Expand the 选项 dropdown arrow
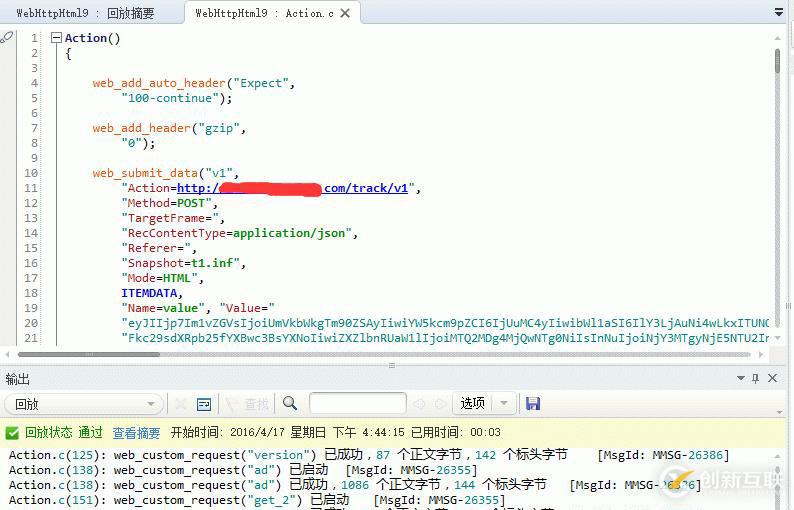Screen dimensions: 794x510 tap(504, 404)
